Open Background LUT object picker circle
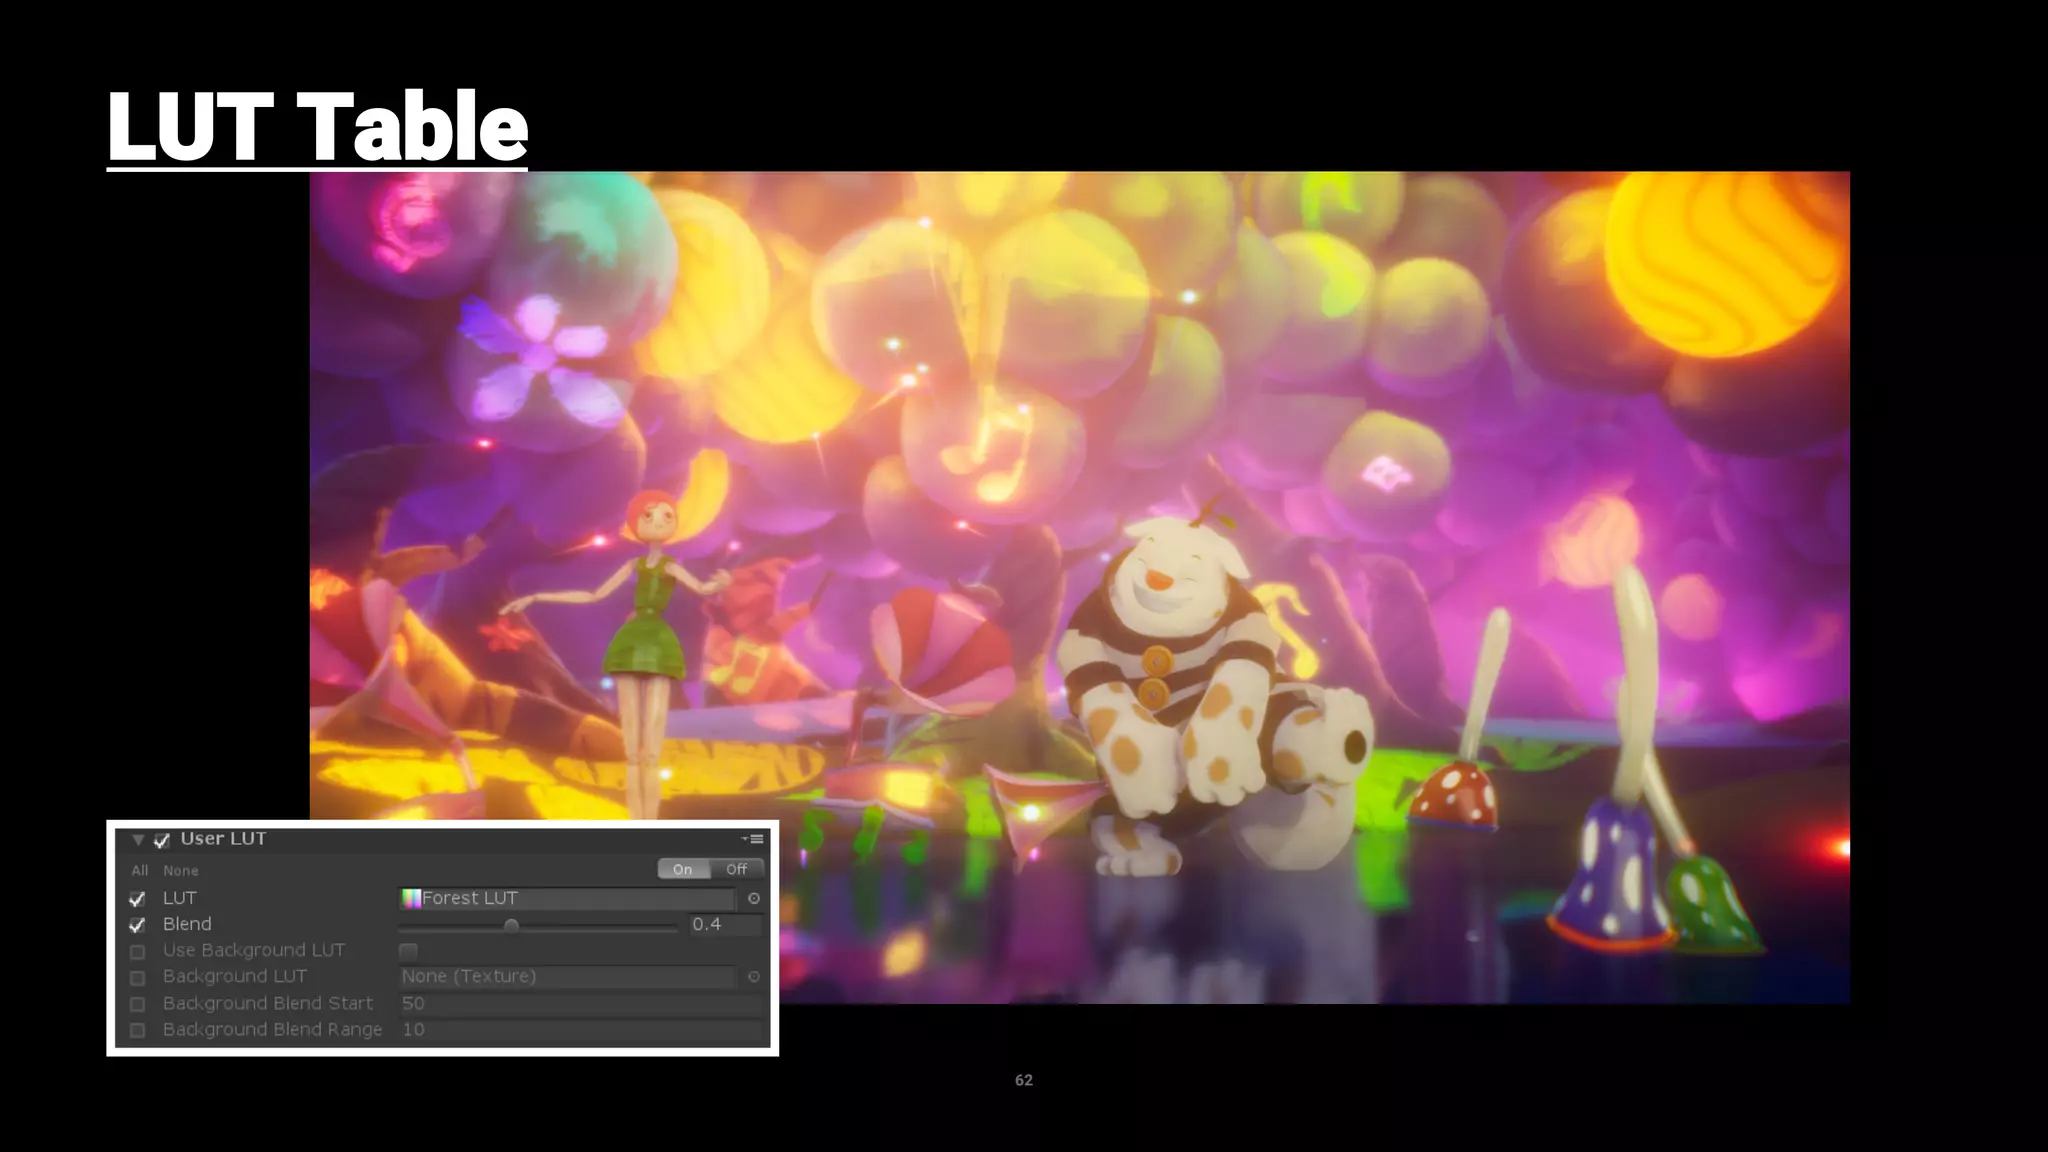 pyautogui.click(x=754, y=977)
